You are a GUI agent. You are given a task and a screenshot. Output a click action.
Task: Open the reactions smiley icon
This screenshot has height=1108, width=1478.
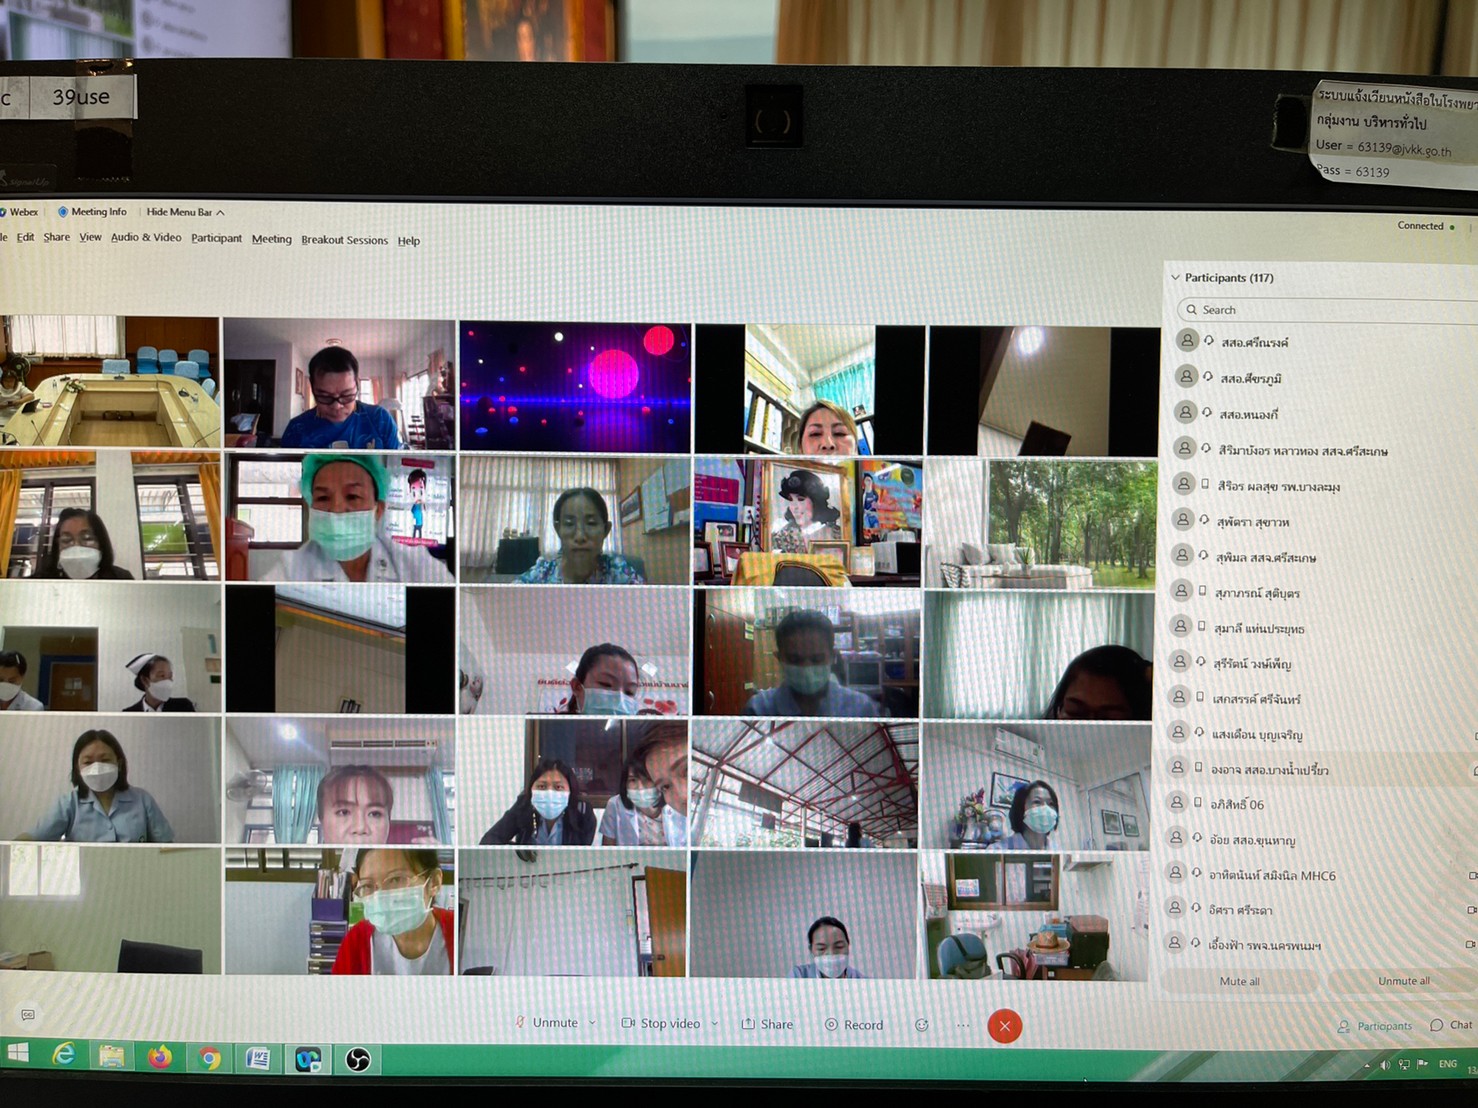(921, 1025)
